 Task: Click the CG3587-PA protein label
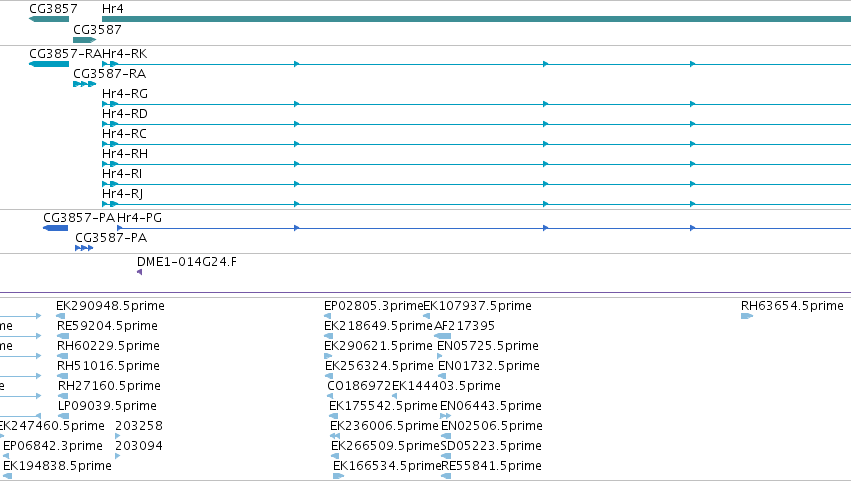pos(111,238)
